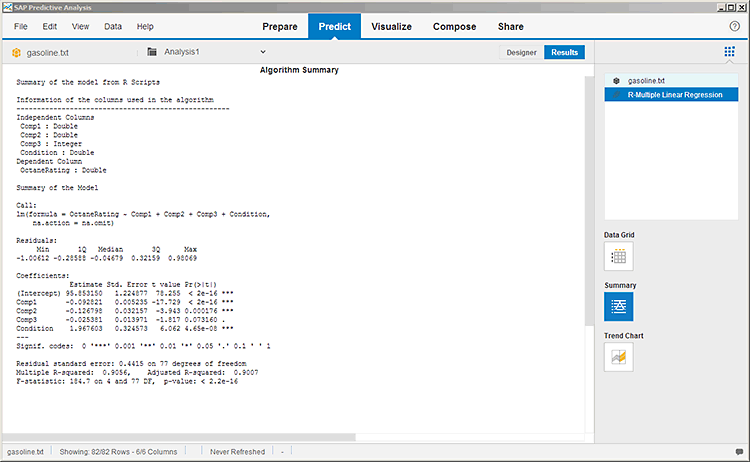Open the Help menu
This screenshot has height=462, width=750.
145,26
